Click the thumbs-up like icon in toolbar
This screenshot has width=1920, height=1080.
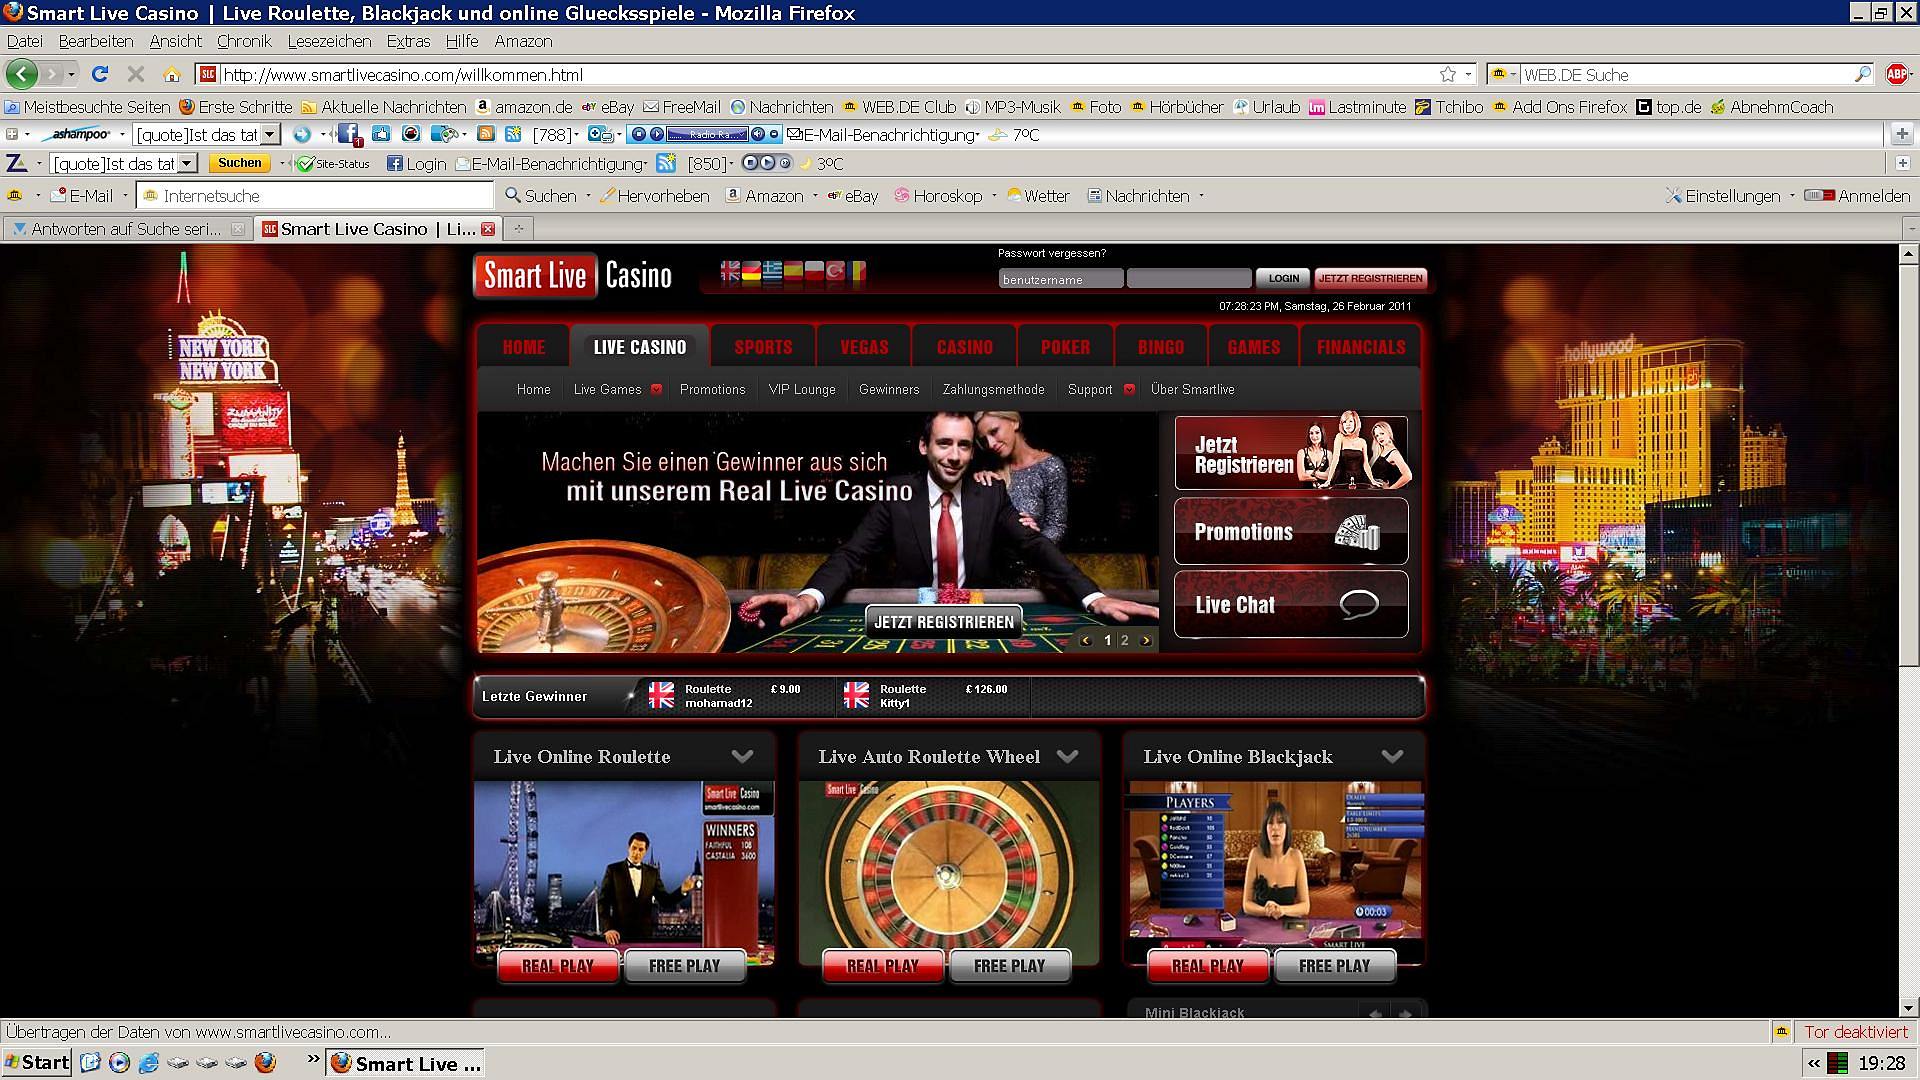(x=381, y=134)
